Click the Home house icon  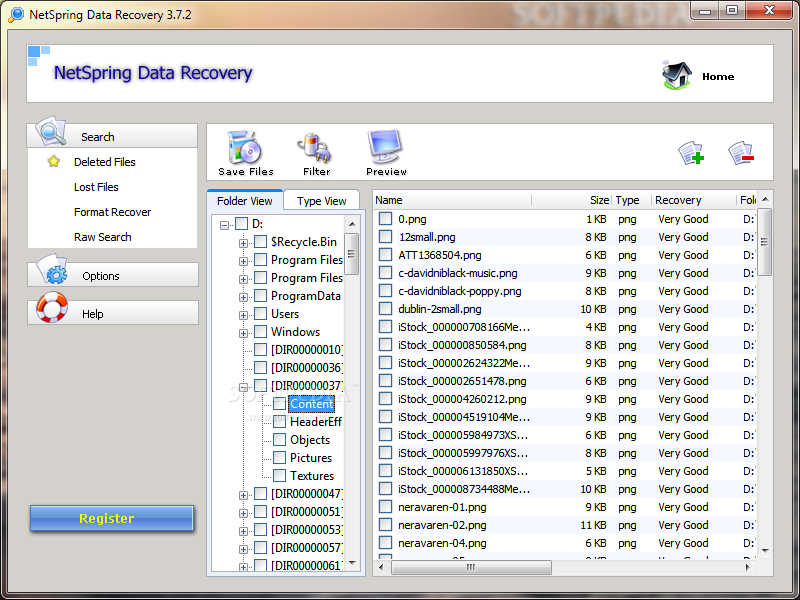pyautogui.click(x=677, y=76)
